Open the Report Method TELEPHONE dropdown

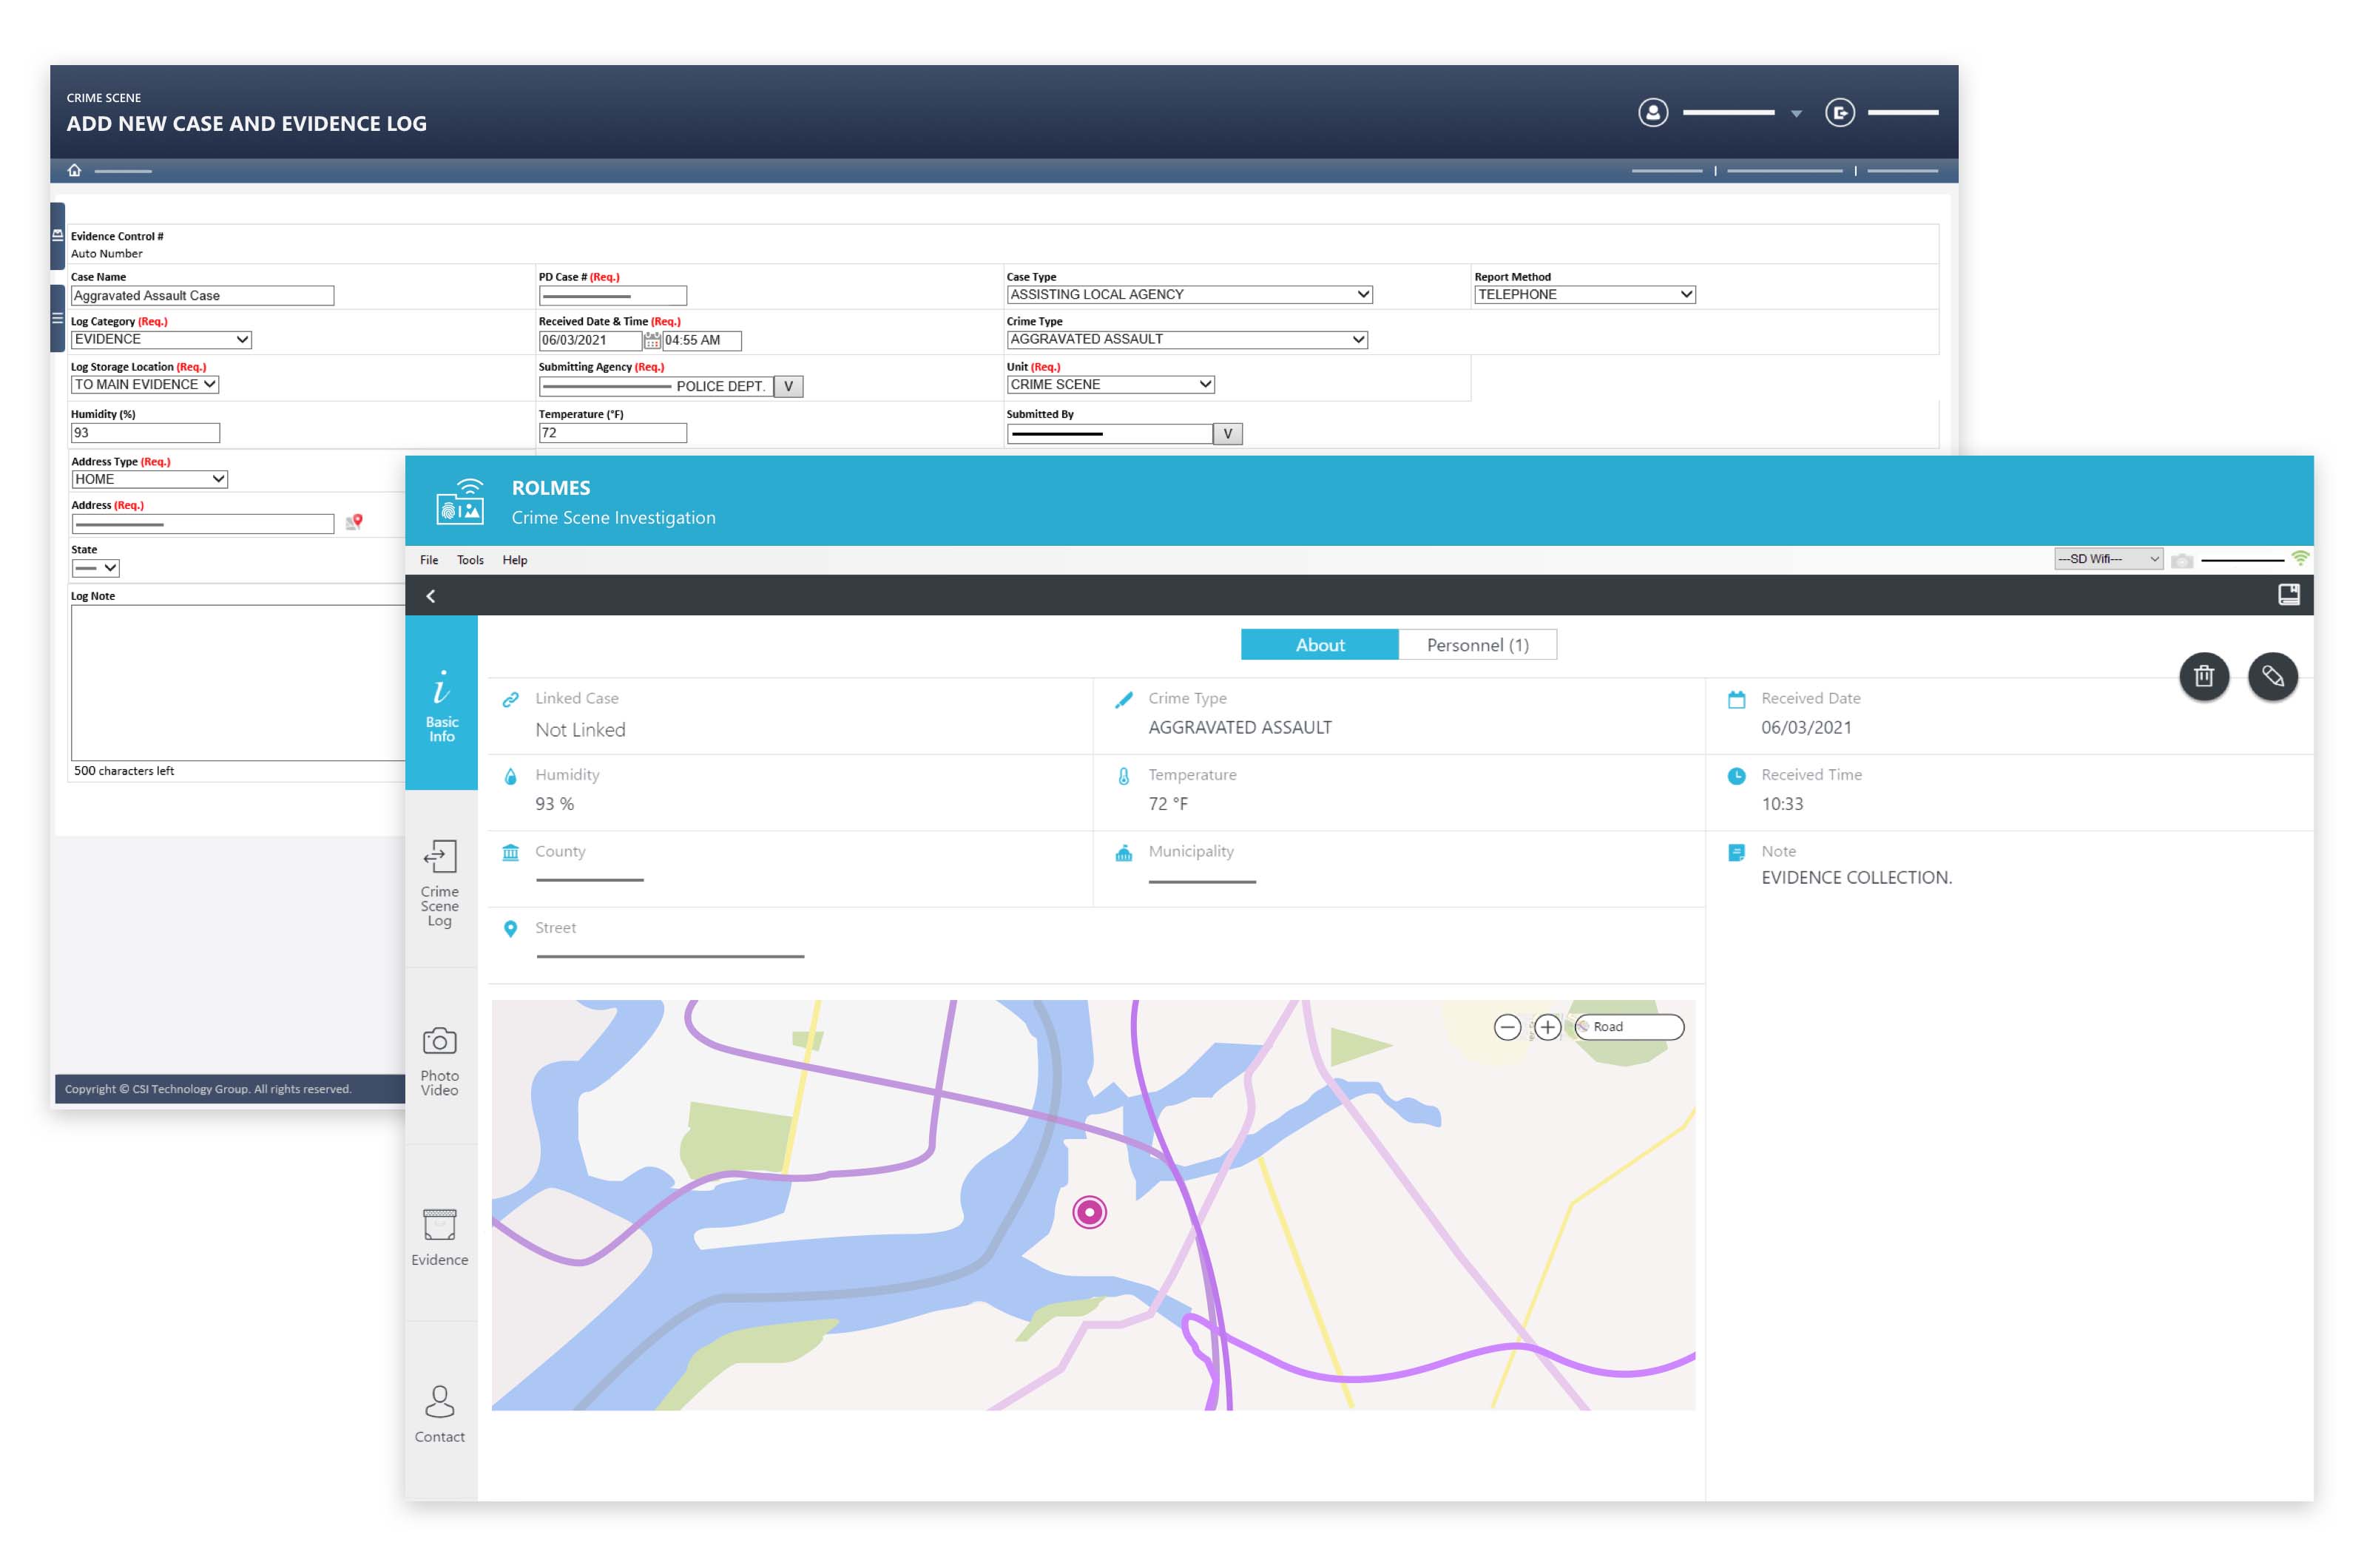(x=1584, y=295)
